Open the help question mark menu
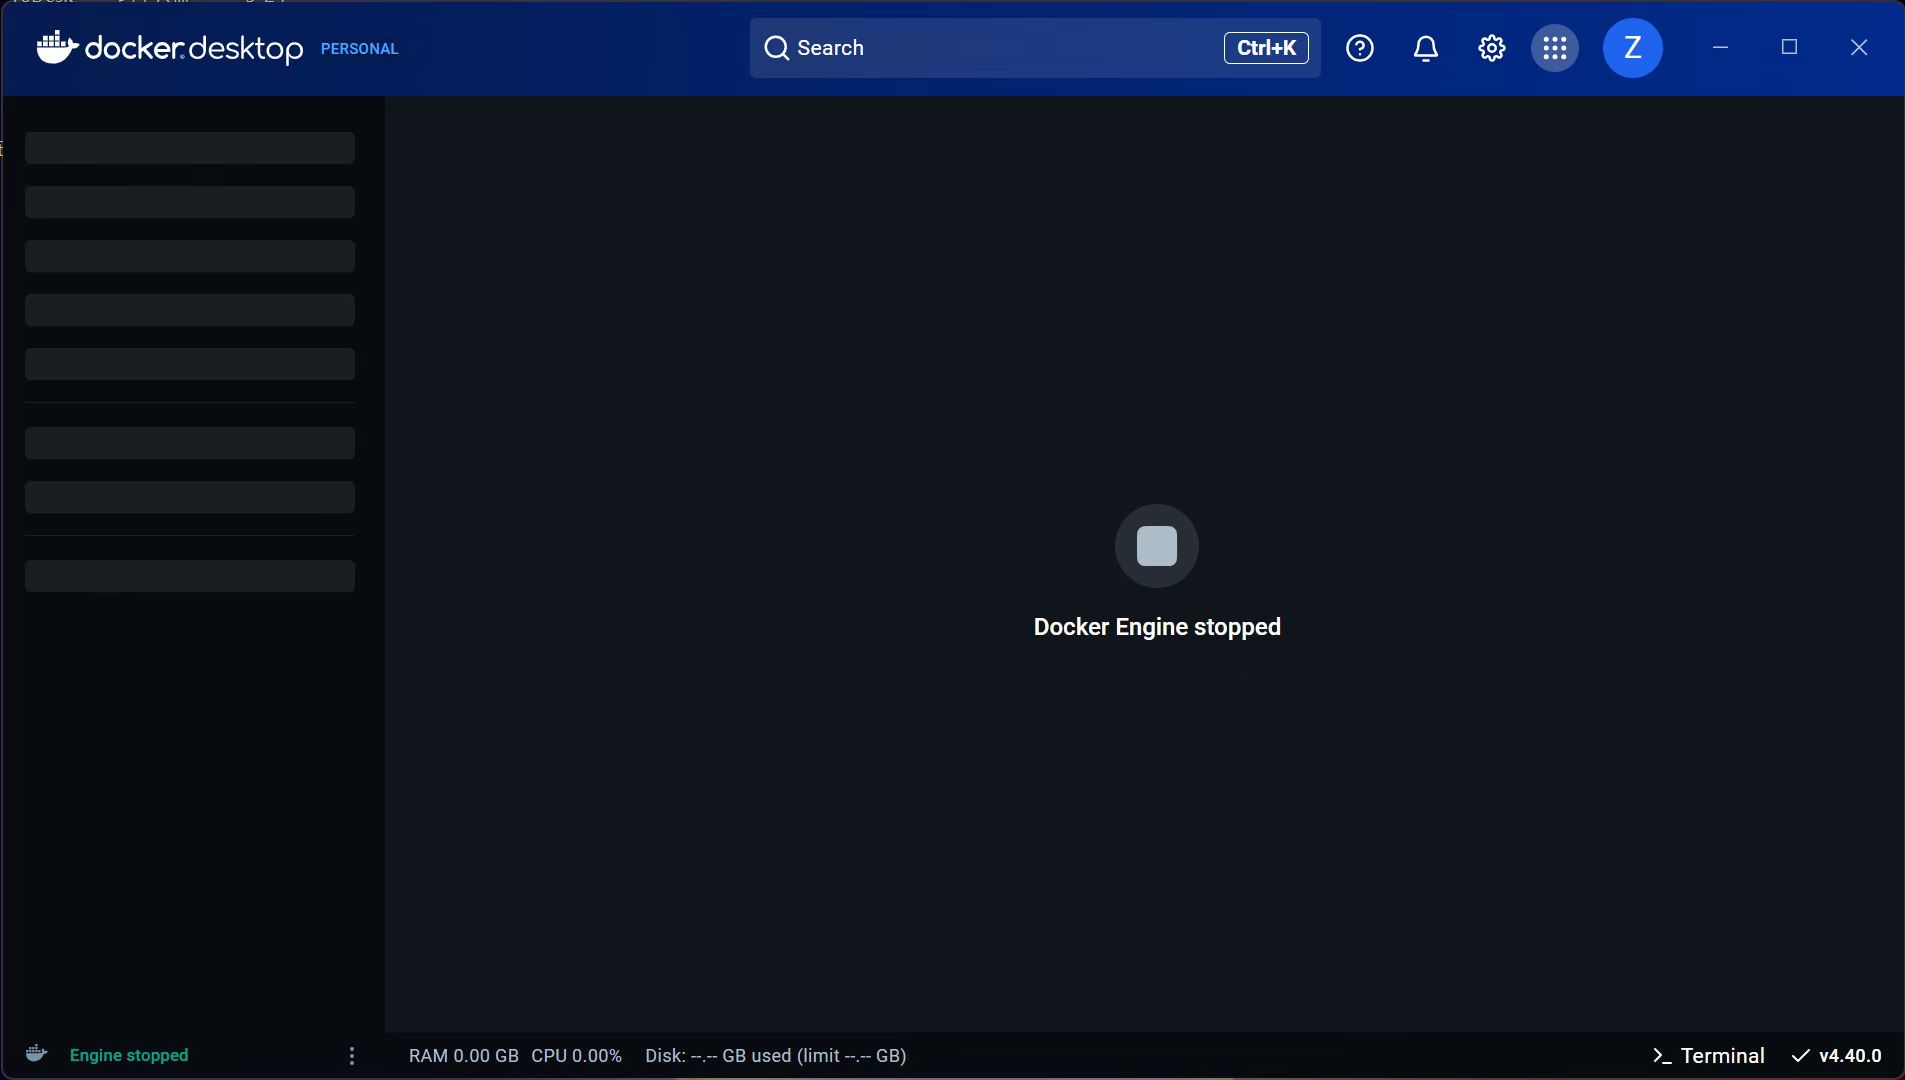Viewport: 1905px width, 1080px height. click(1360, 48)
